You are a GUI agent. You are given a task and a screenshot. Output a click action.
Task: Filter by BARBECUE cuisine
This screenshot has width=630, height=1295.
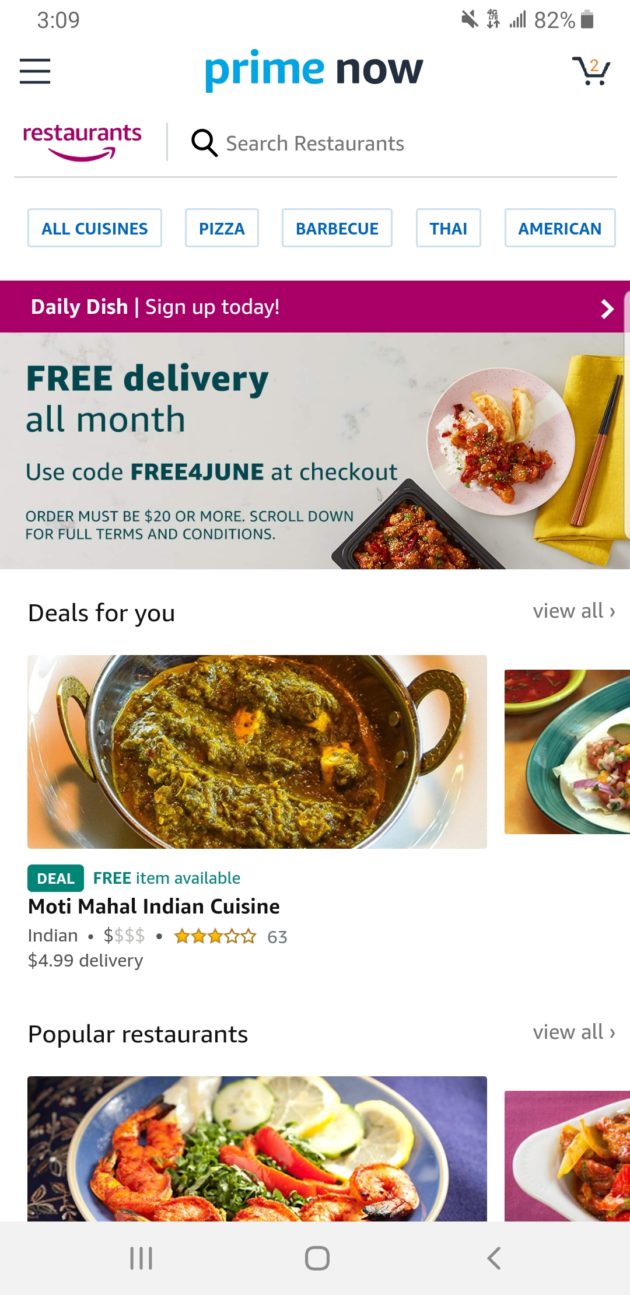337,228
